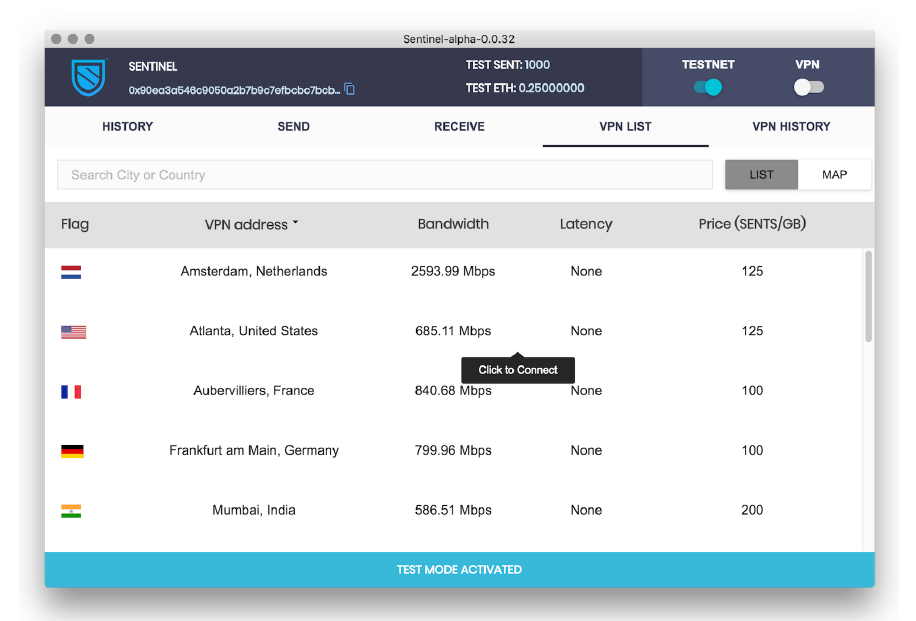Click the SENTINEL name label
Image resolution: width=916 pixels, height=621 pixels.
[152, 67]
